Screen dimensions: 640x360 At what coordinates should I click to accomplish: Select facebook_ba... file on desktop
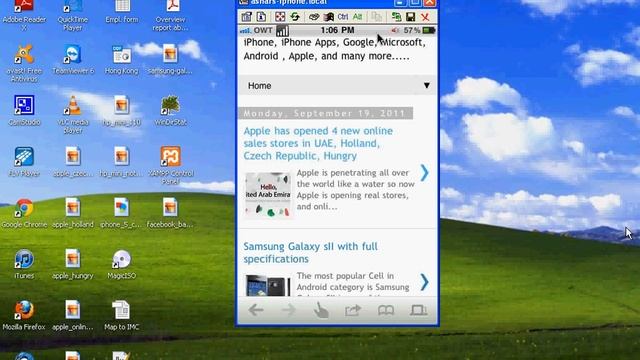171,213
